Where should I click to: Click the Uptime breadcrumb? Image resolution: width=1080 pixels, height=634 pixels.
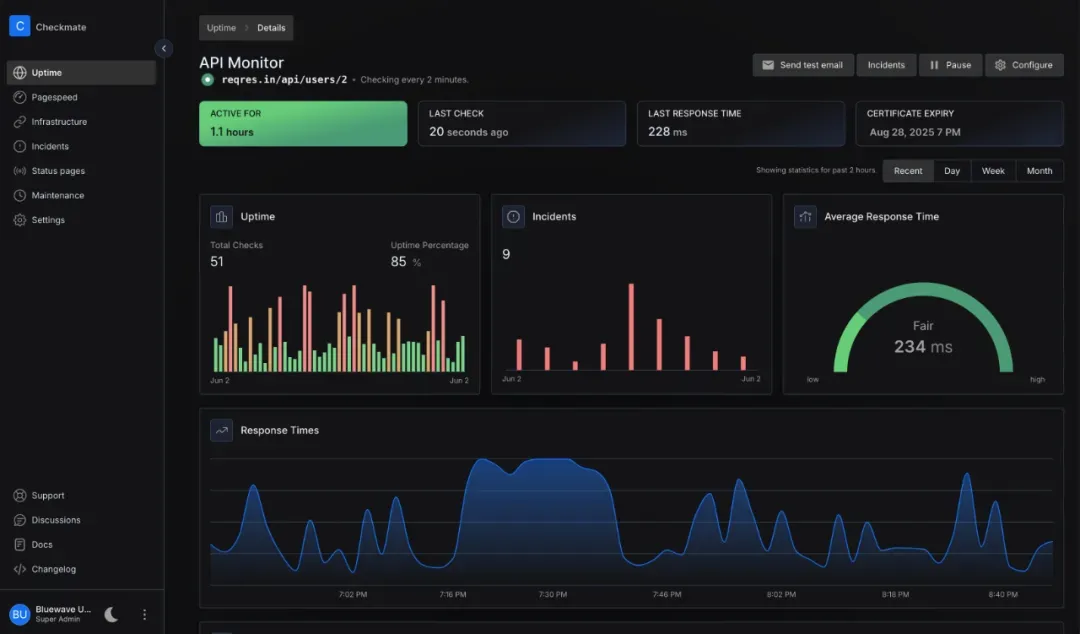[221, 28]
